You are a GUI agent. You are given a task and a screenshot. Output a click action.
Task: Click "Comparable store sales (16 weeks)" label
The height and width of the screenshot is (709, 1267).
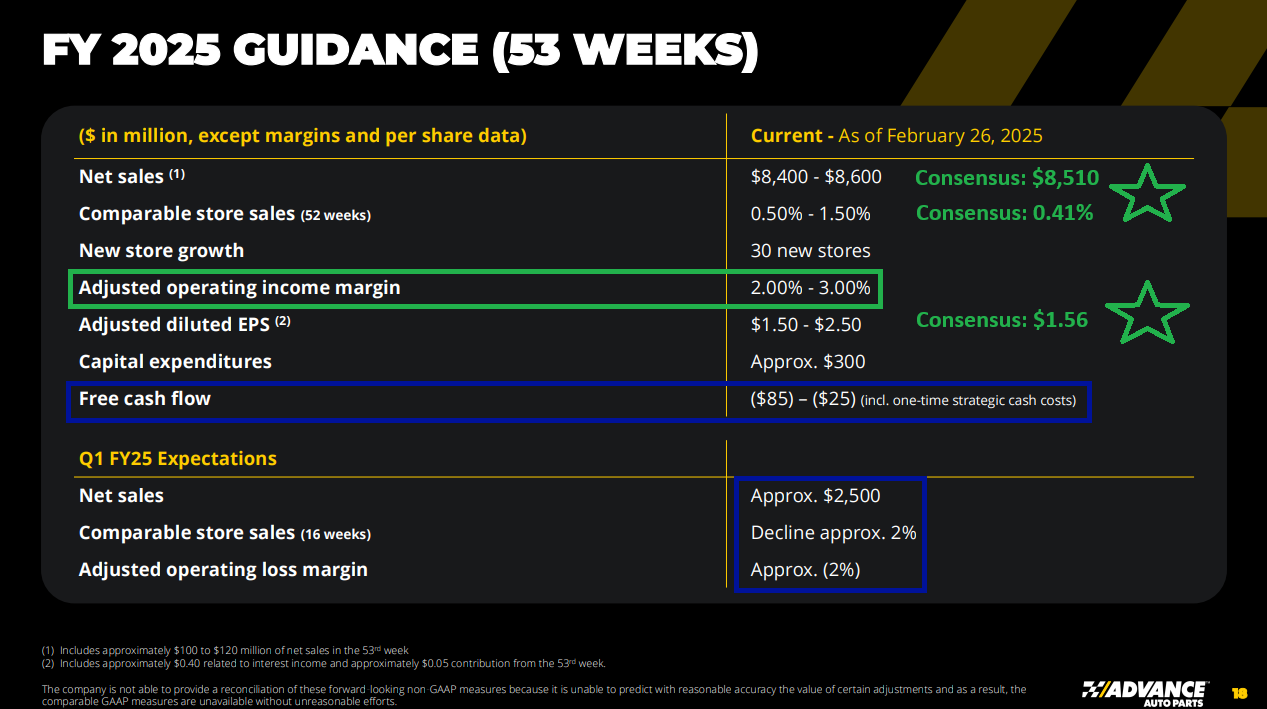pos(225,532)
